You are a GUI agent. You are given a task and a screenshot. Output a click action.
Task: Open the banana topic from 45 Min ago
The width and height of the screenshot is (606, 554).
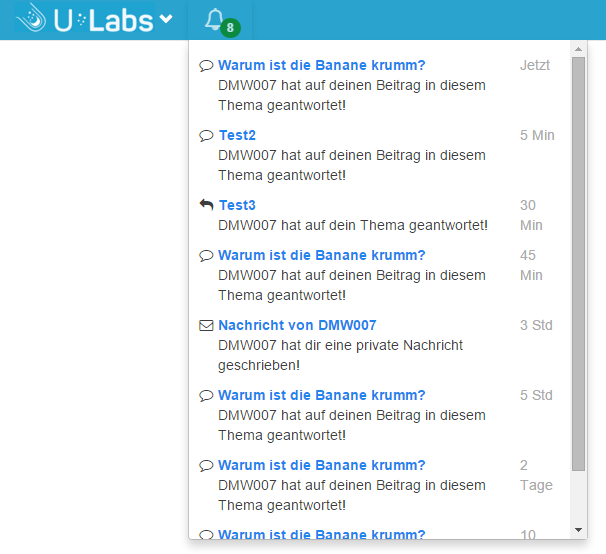[322, 255]
